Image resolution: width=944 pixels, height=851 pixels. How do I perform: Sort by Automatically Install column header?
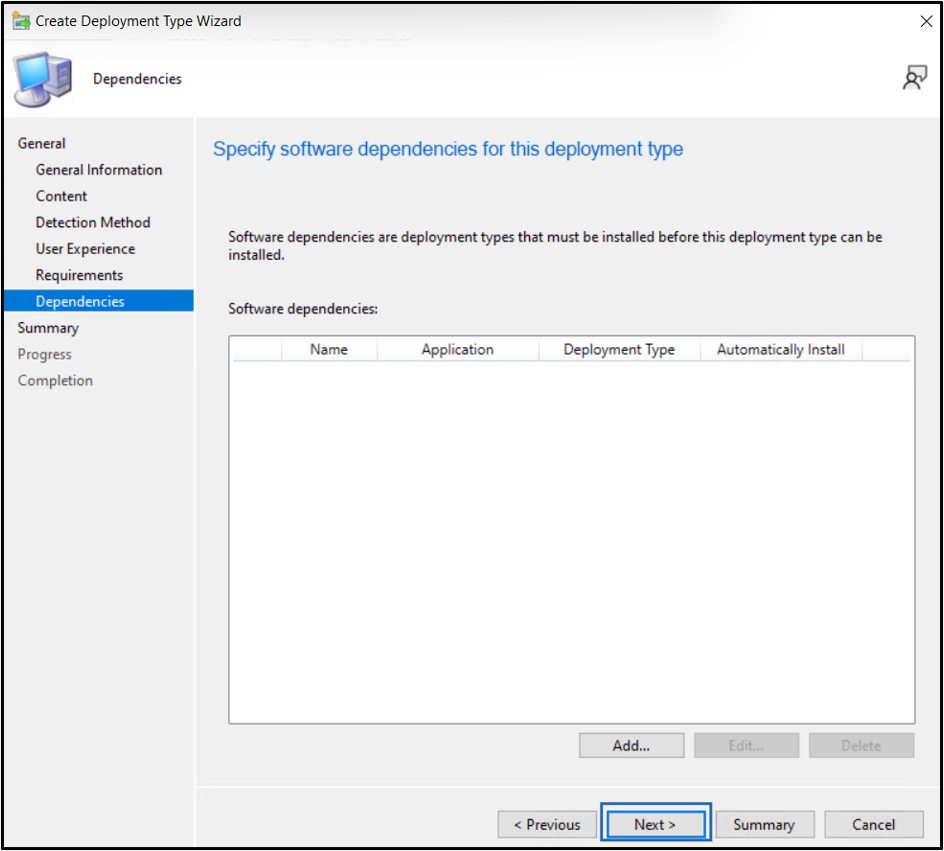point(781,350)
